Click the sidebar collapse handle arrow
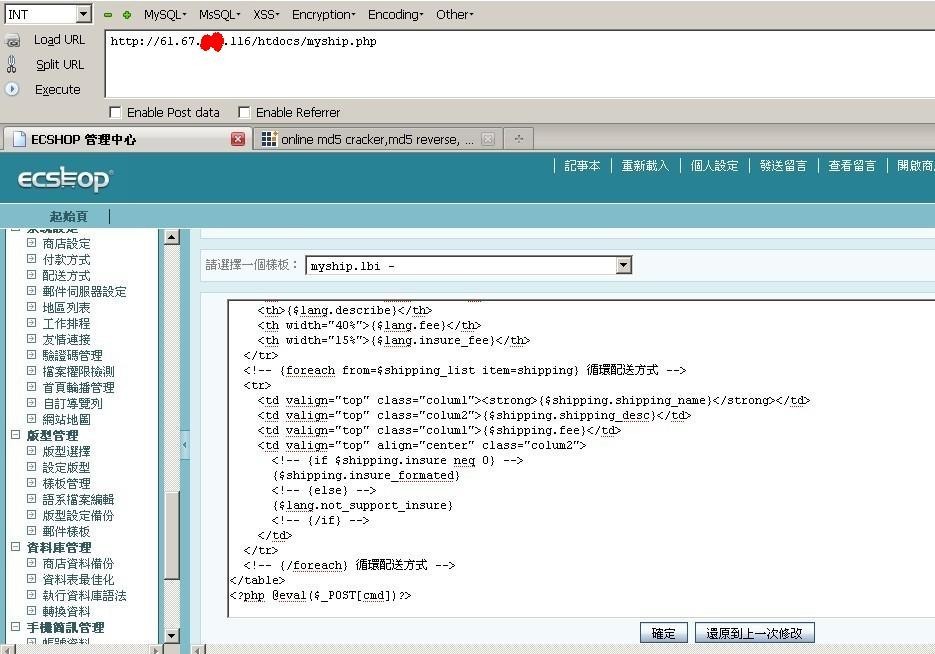935x654 pixels. [185, 444]
